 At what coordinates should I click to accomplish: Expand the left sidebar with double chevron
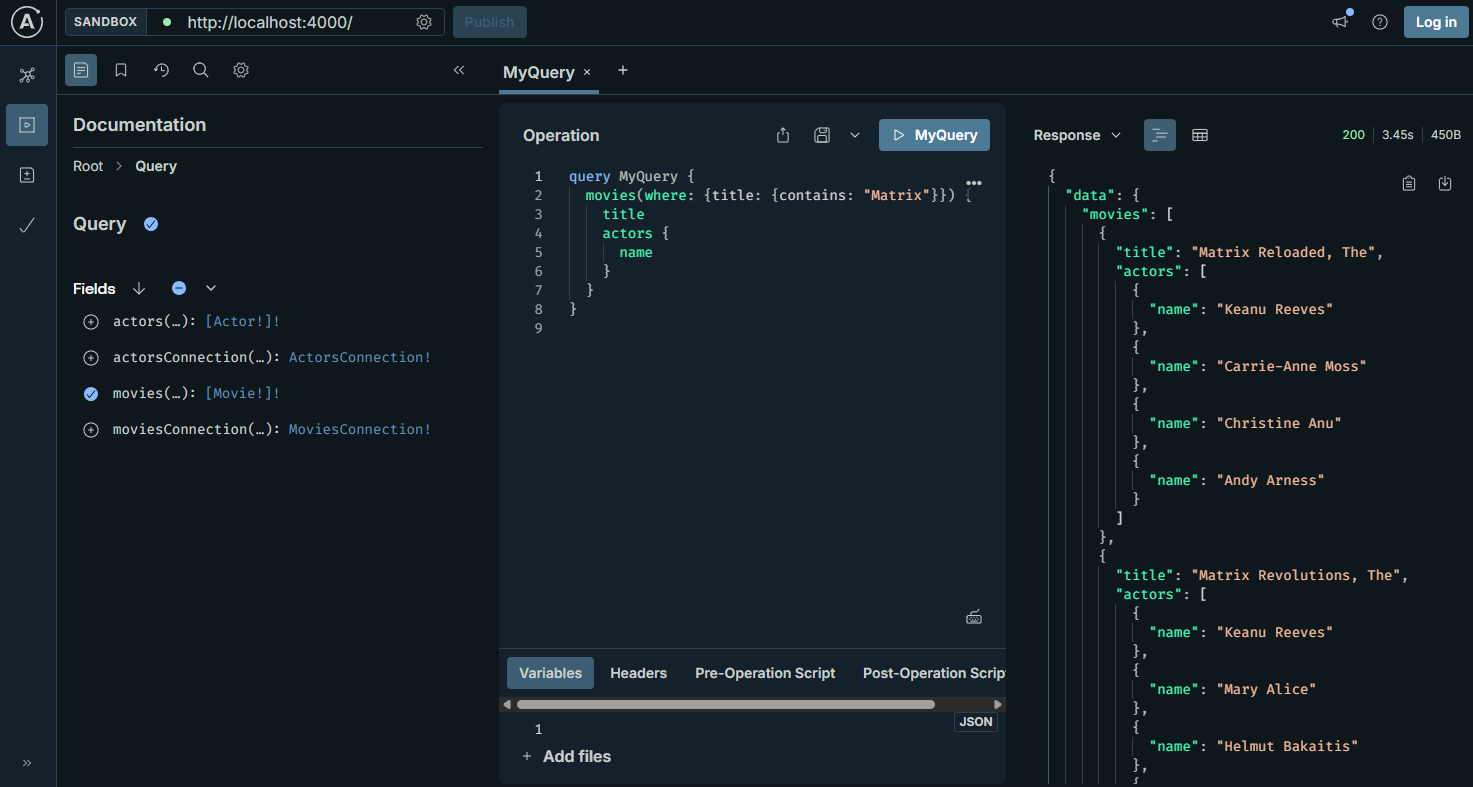click(27, 763)
